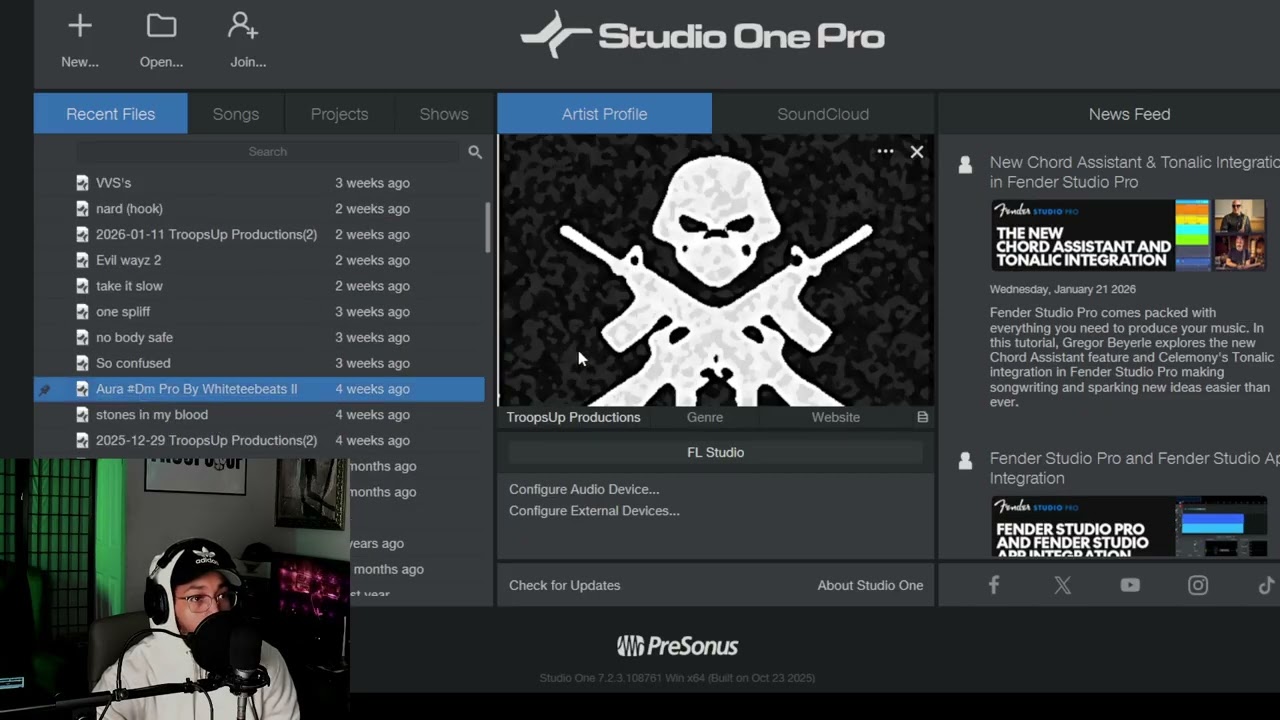This screenshot has height=720, width=1280.
Task: Select the song 'So confused'
Action: (133, 363)
